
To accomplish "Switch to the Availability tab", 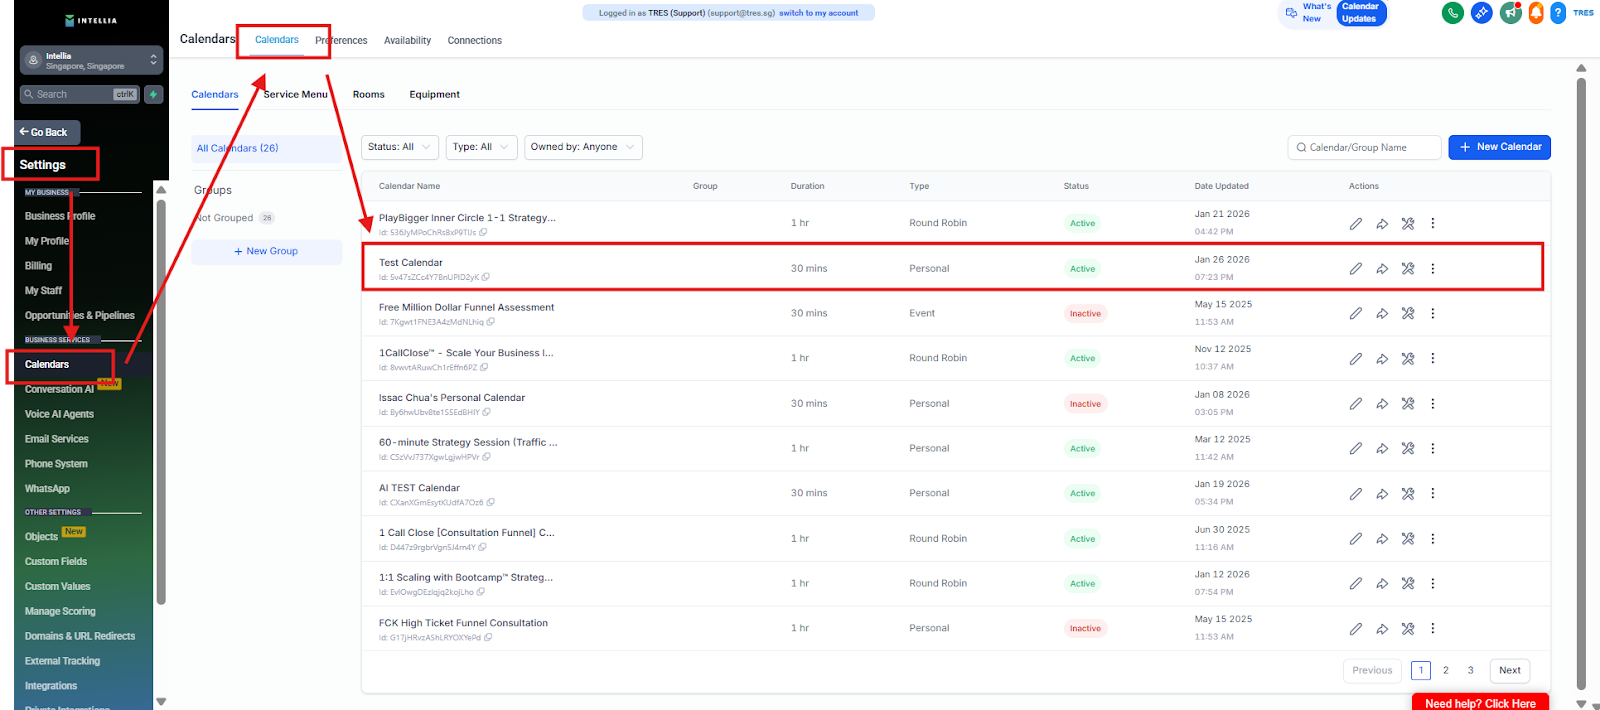I will pos(407,41).
